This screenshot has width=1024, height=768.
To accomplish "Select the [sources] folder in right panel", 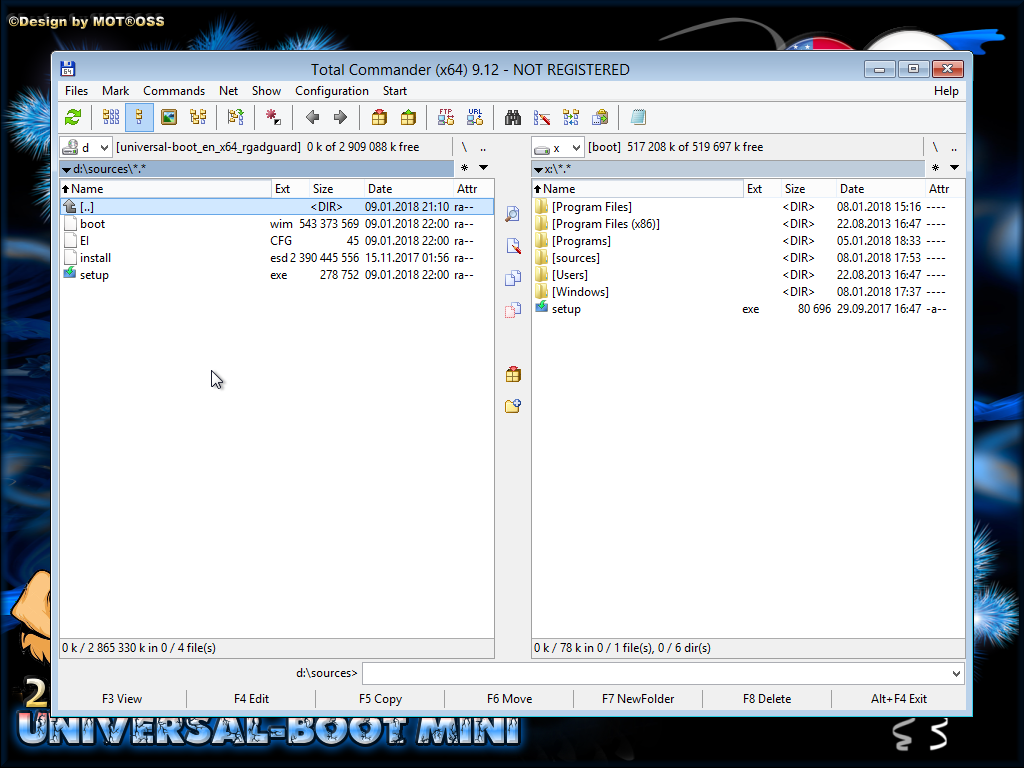I will tap(748, 258).
